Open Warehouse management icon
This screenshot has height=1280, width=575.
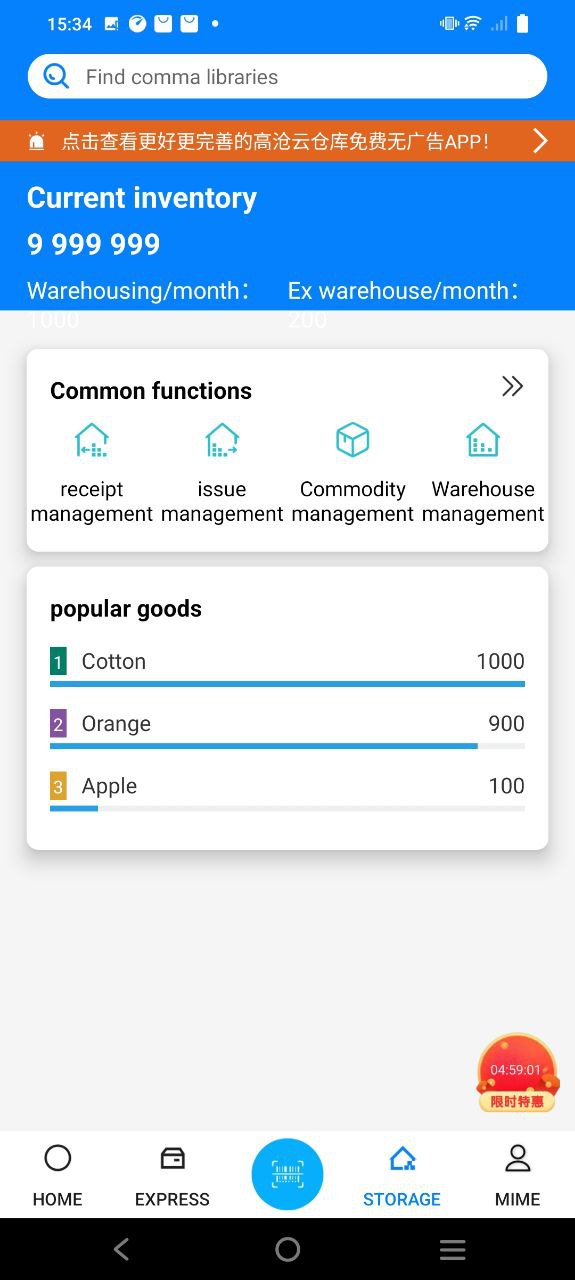[x=483, y=440]
